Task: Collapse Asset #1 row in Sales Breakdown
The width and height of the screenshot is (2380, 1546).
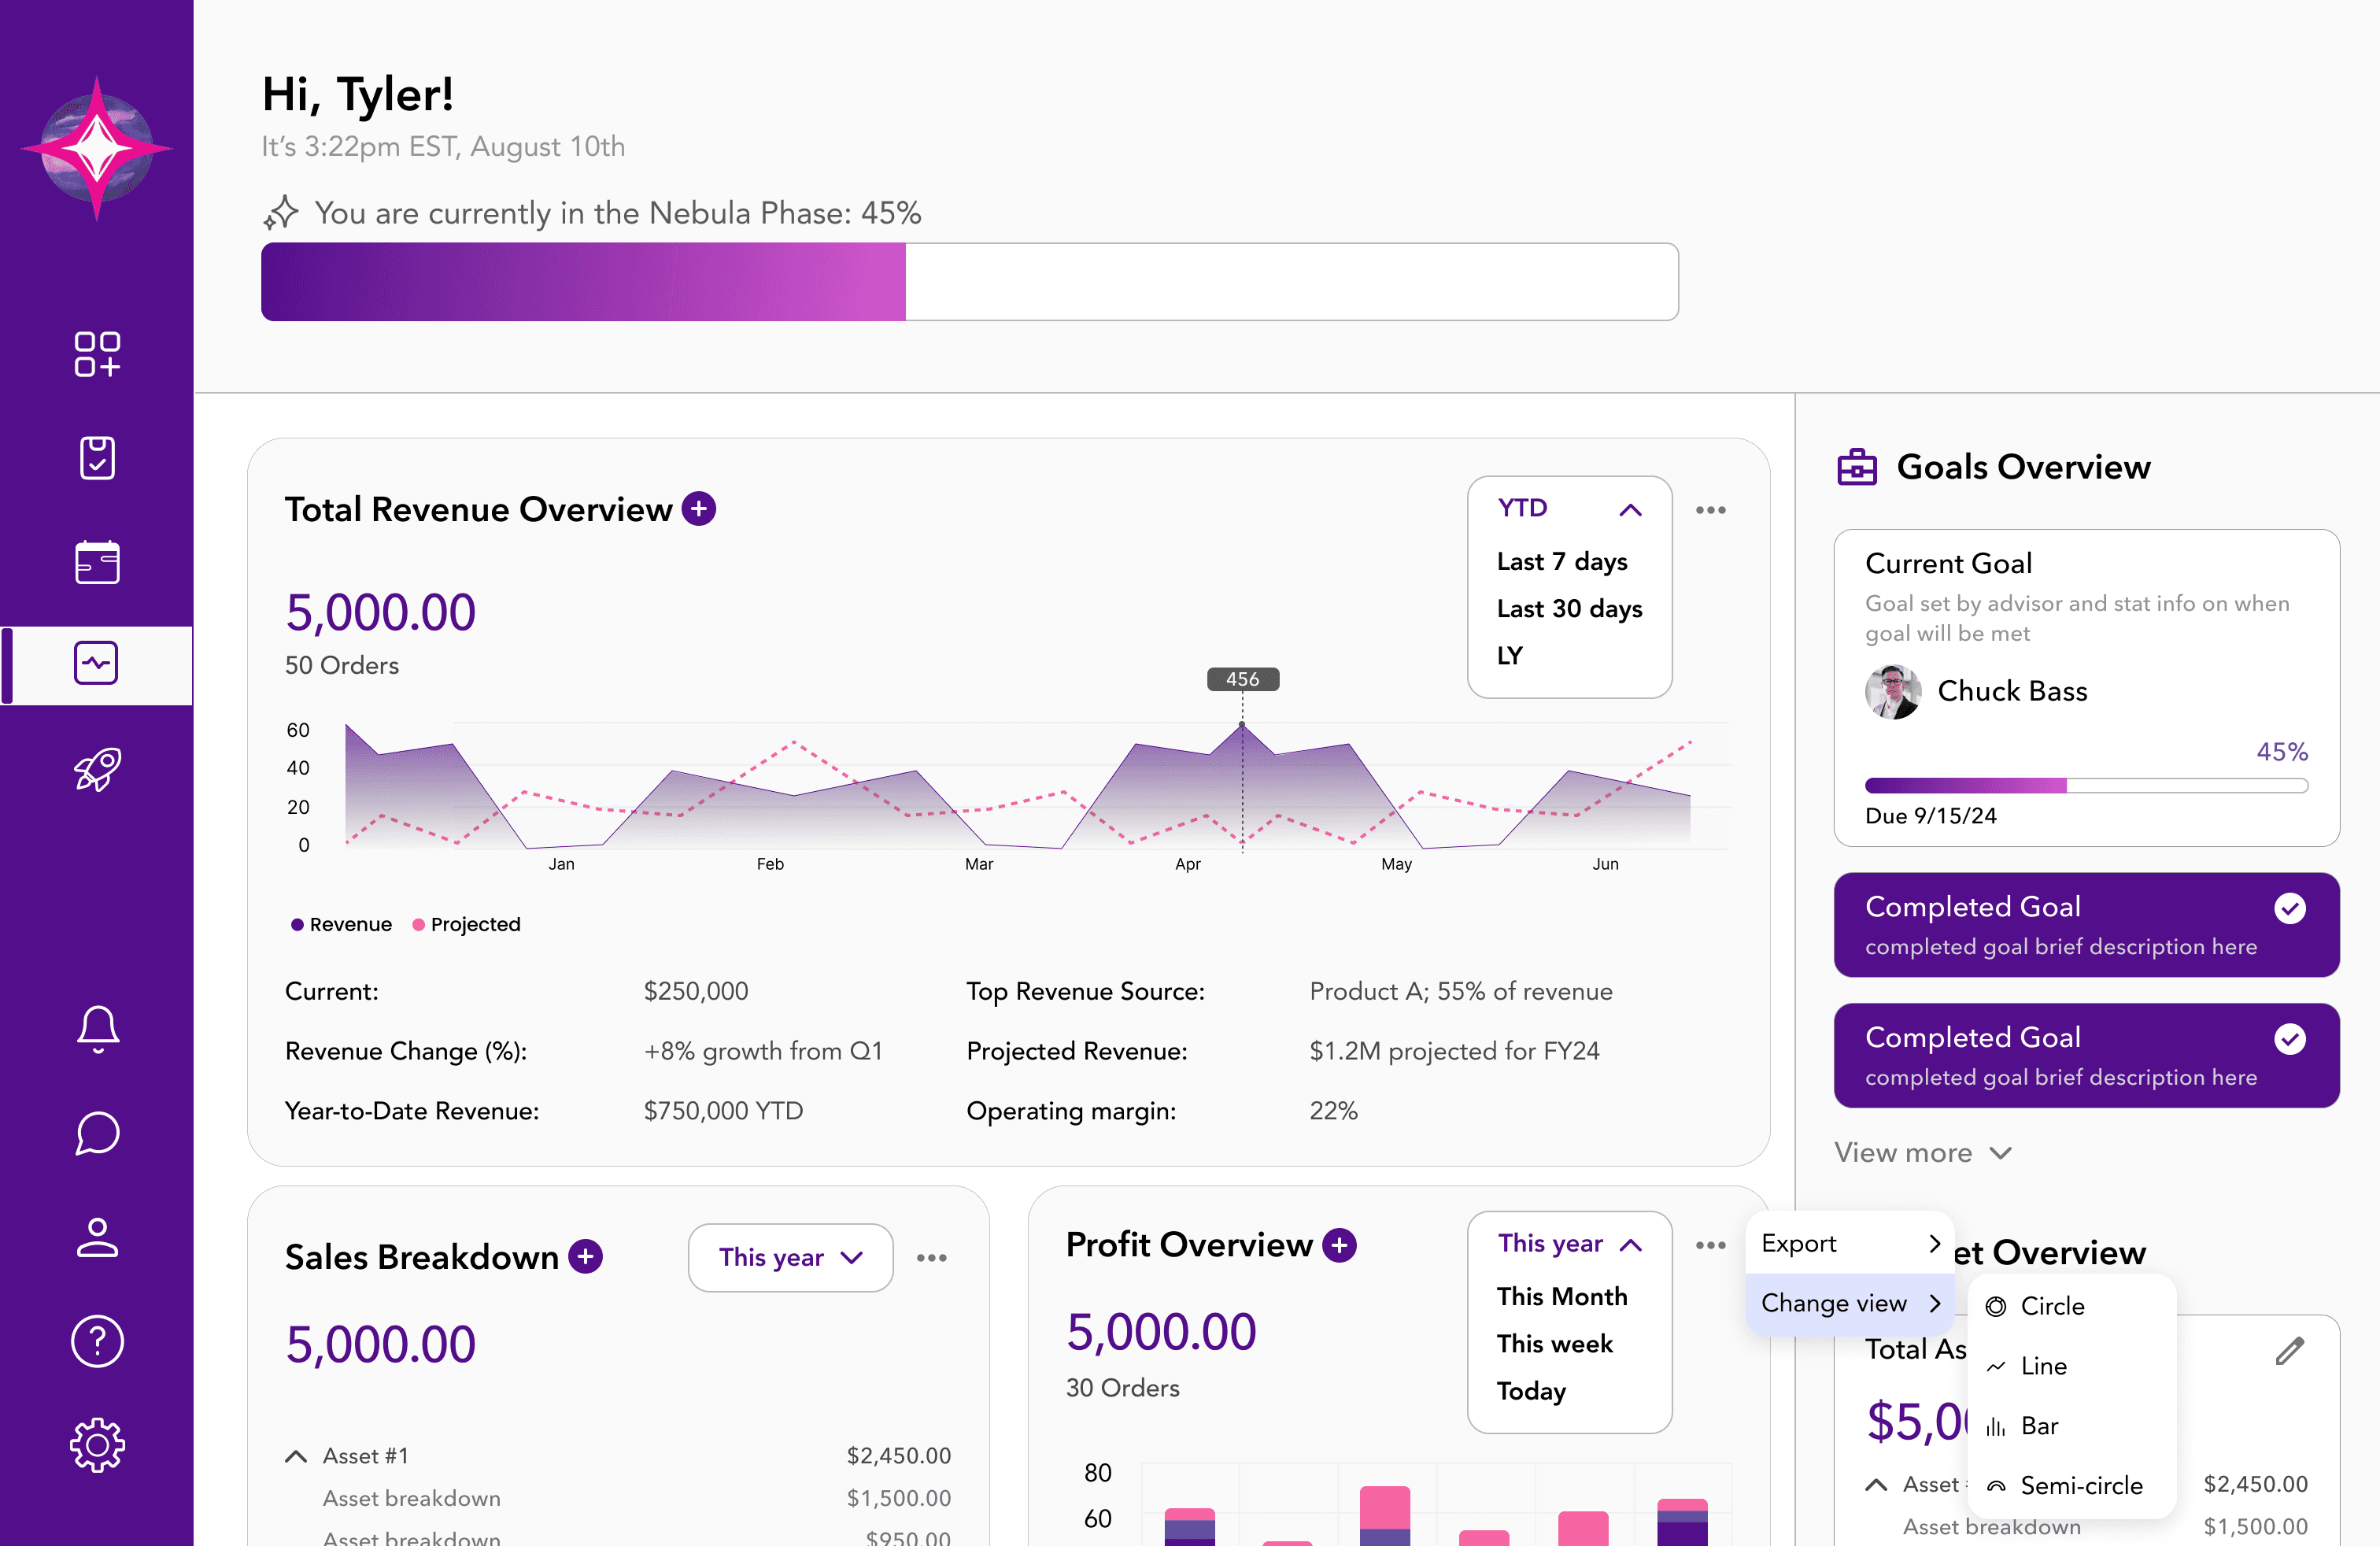Action: (x=296, y=1456)
